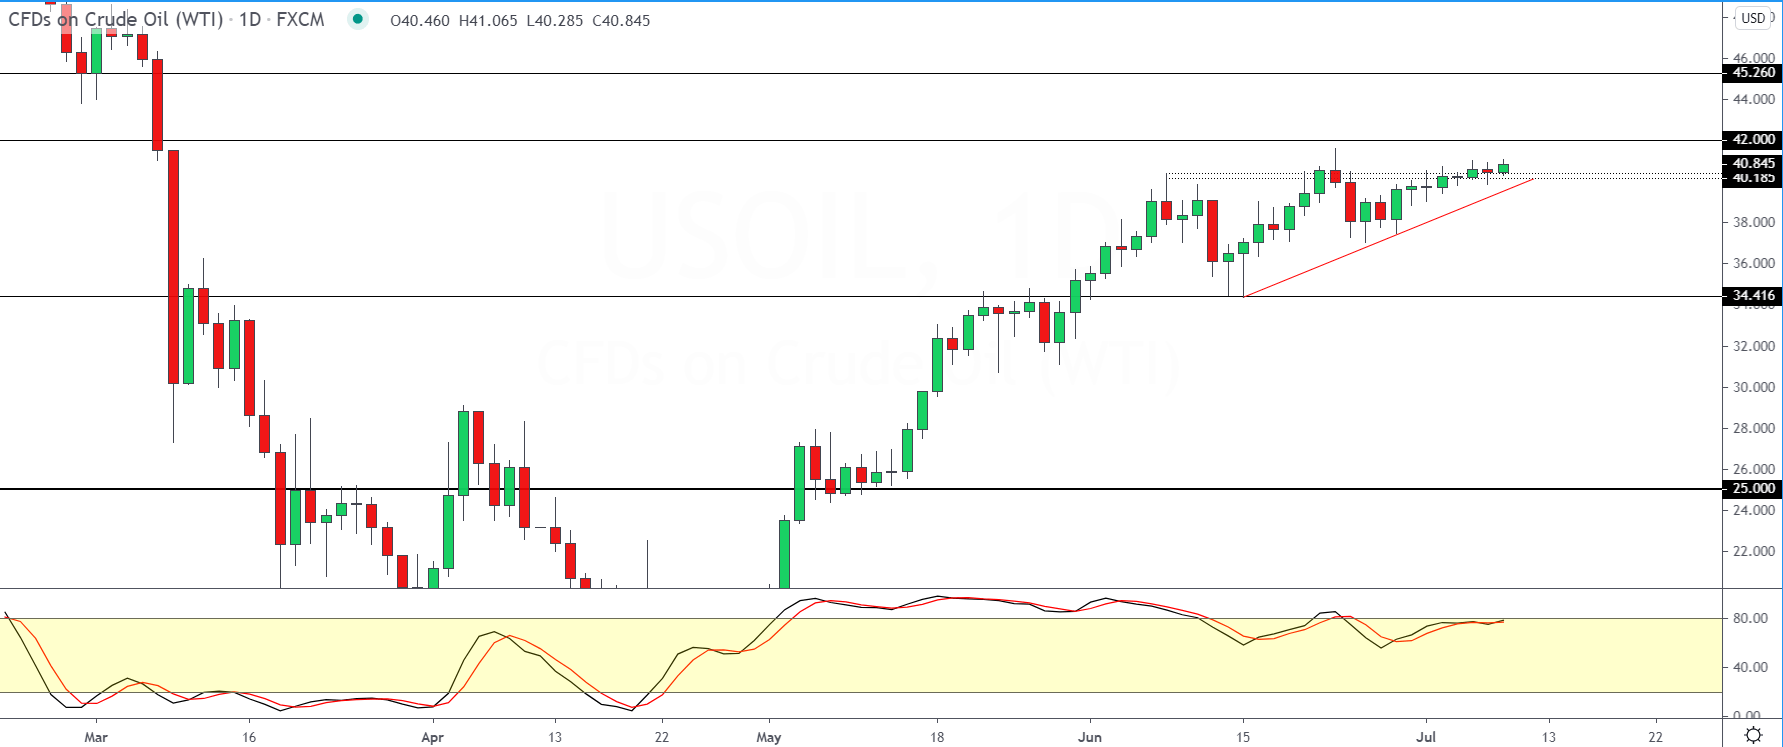The image size is (1783, 747).
Task: Click the 22.000 price axis tick
Action: (x=1754, y=551)
